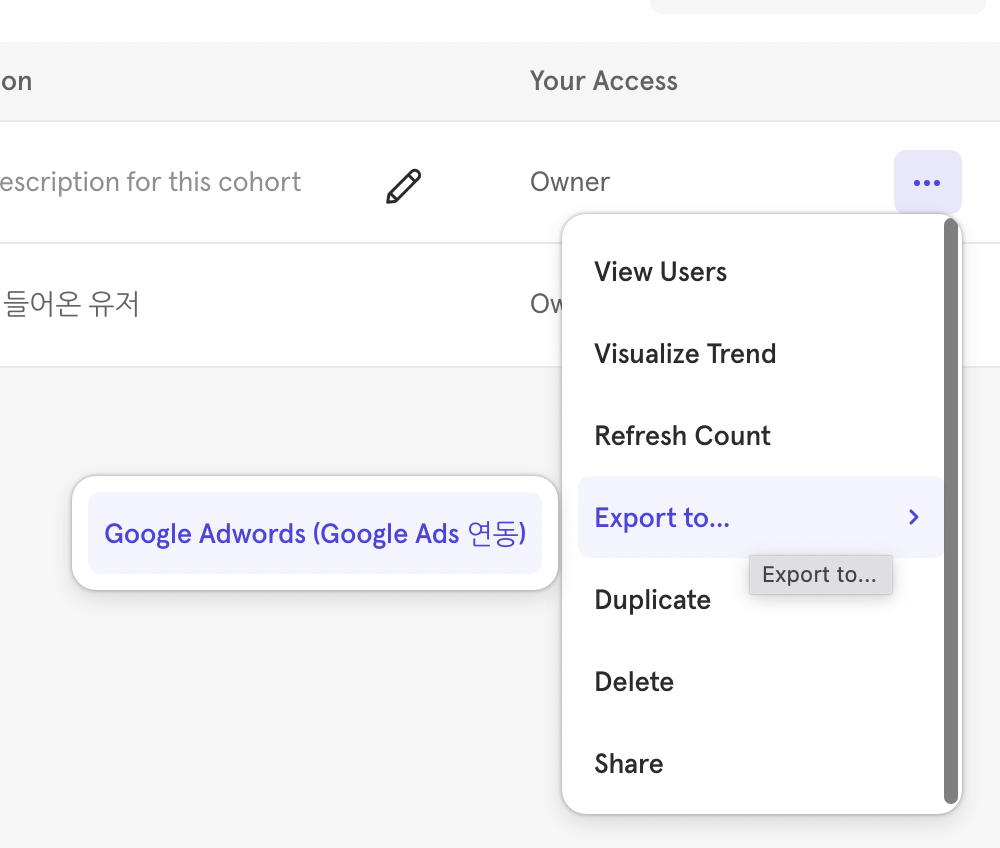Select Delete to remove the cohort
The height and width of the screenshot is (848, 1000).
634,681
